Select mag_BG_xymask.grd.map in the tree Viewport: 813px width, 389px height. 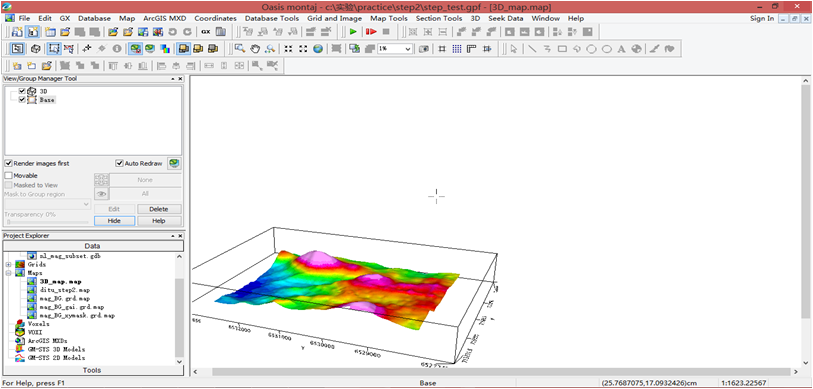pyautogui.click(x=77, y=315)
